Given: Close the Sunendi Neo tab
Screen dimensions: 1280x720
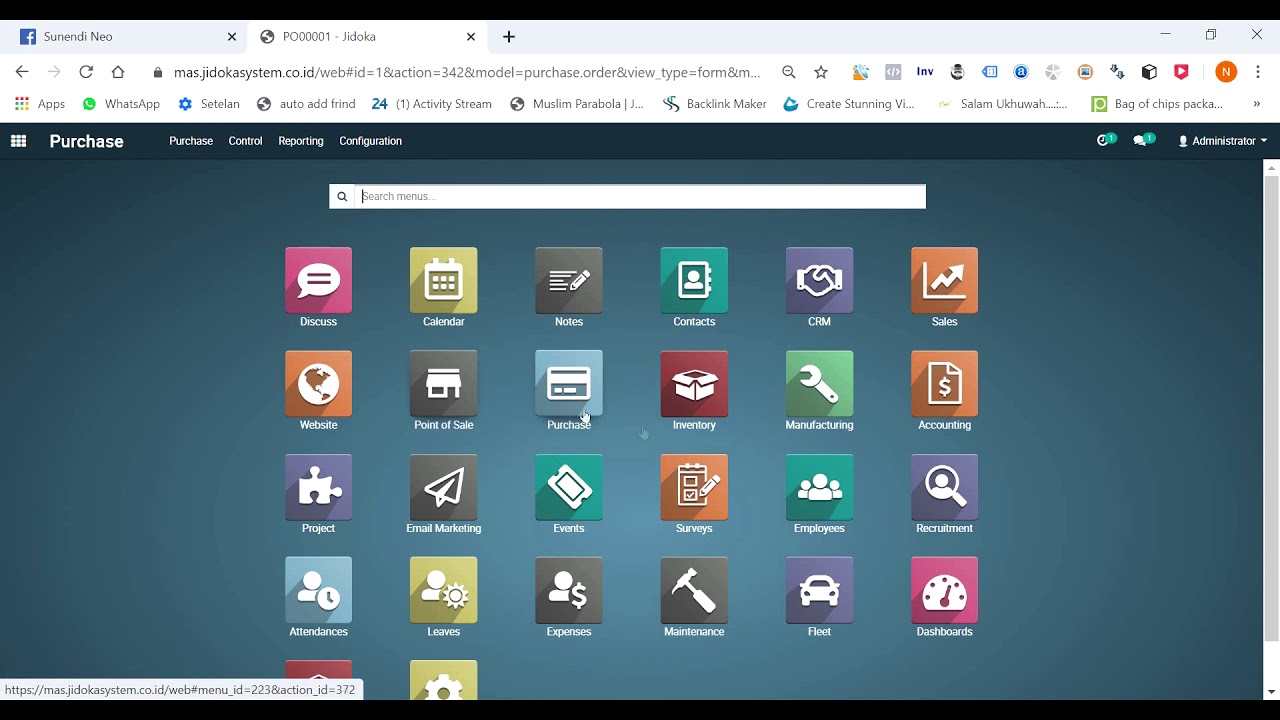Looking at the screenshot, I should pyautogui.click(x=232, y=37).
